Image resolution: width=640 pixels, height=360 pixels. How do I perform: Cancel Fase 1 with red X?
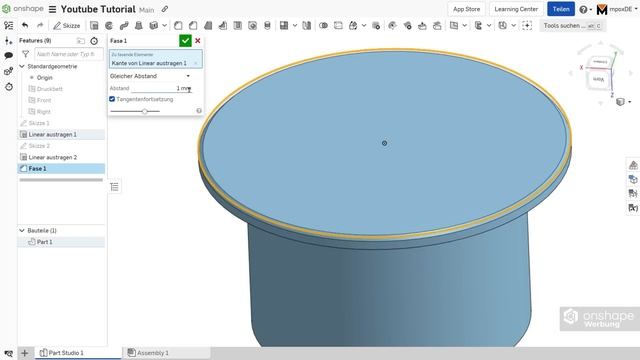tap(198, 41)
